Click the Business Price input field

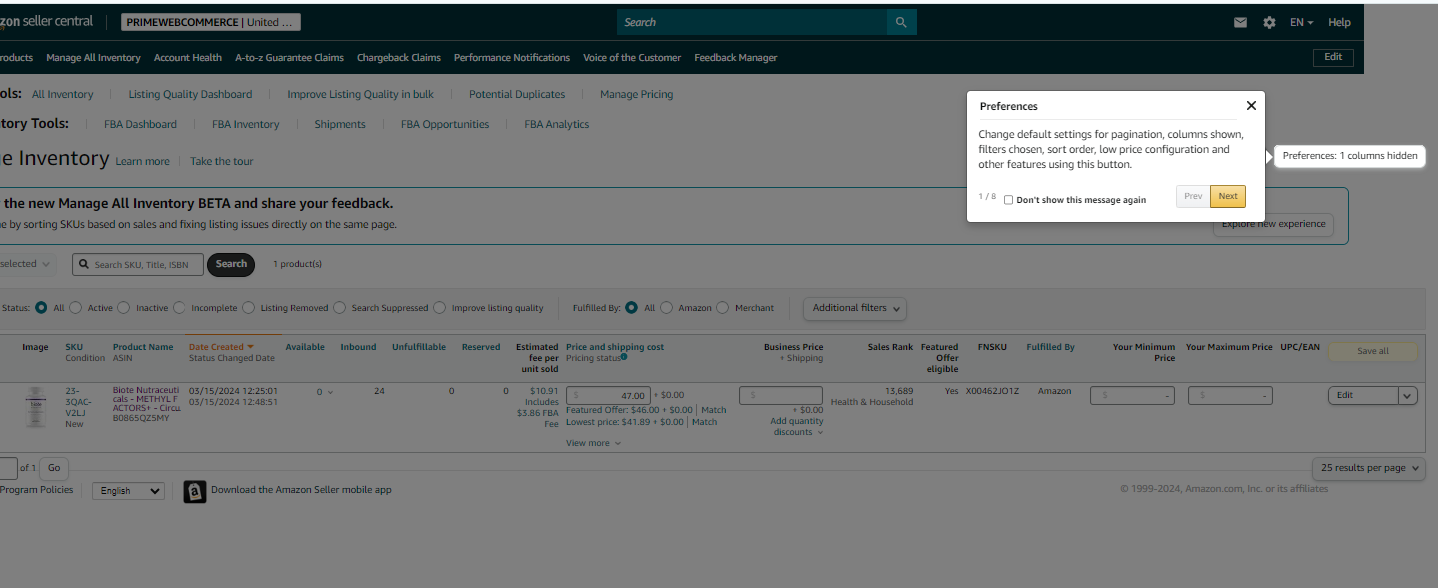(781, 395)
